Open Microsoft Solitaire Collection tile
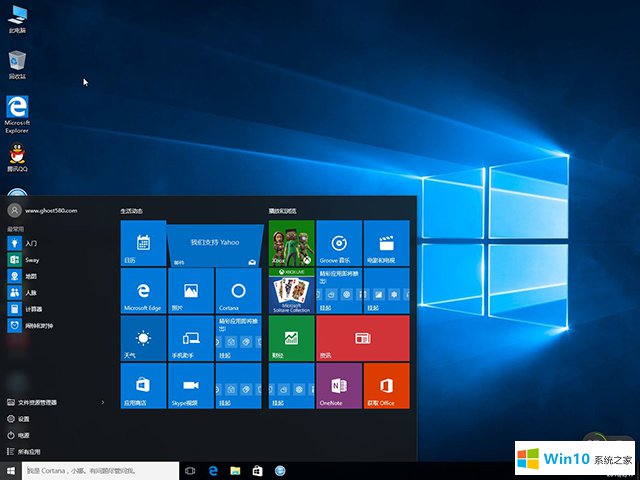Viewport: 640px width, 480px height. coord(291,291)
